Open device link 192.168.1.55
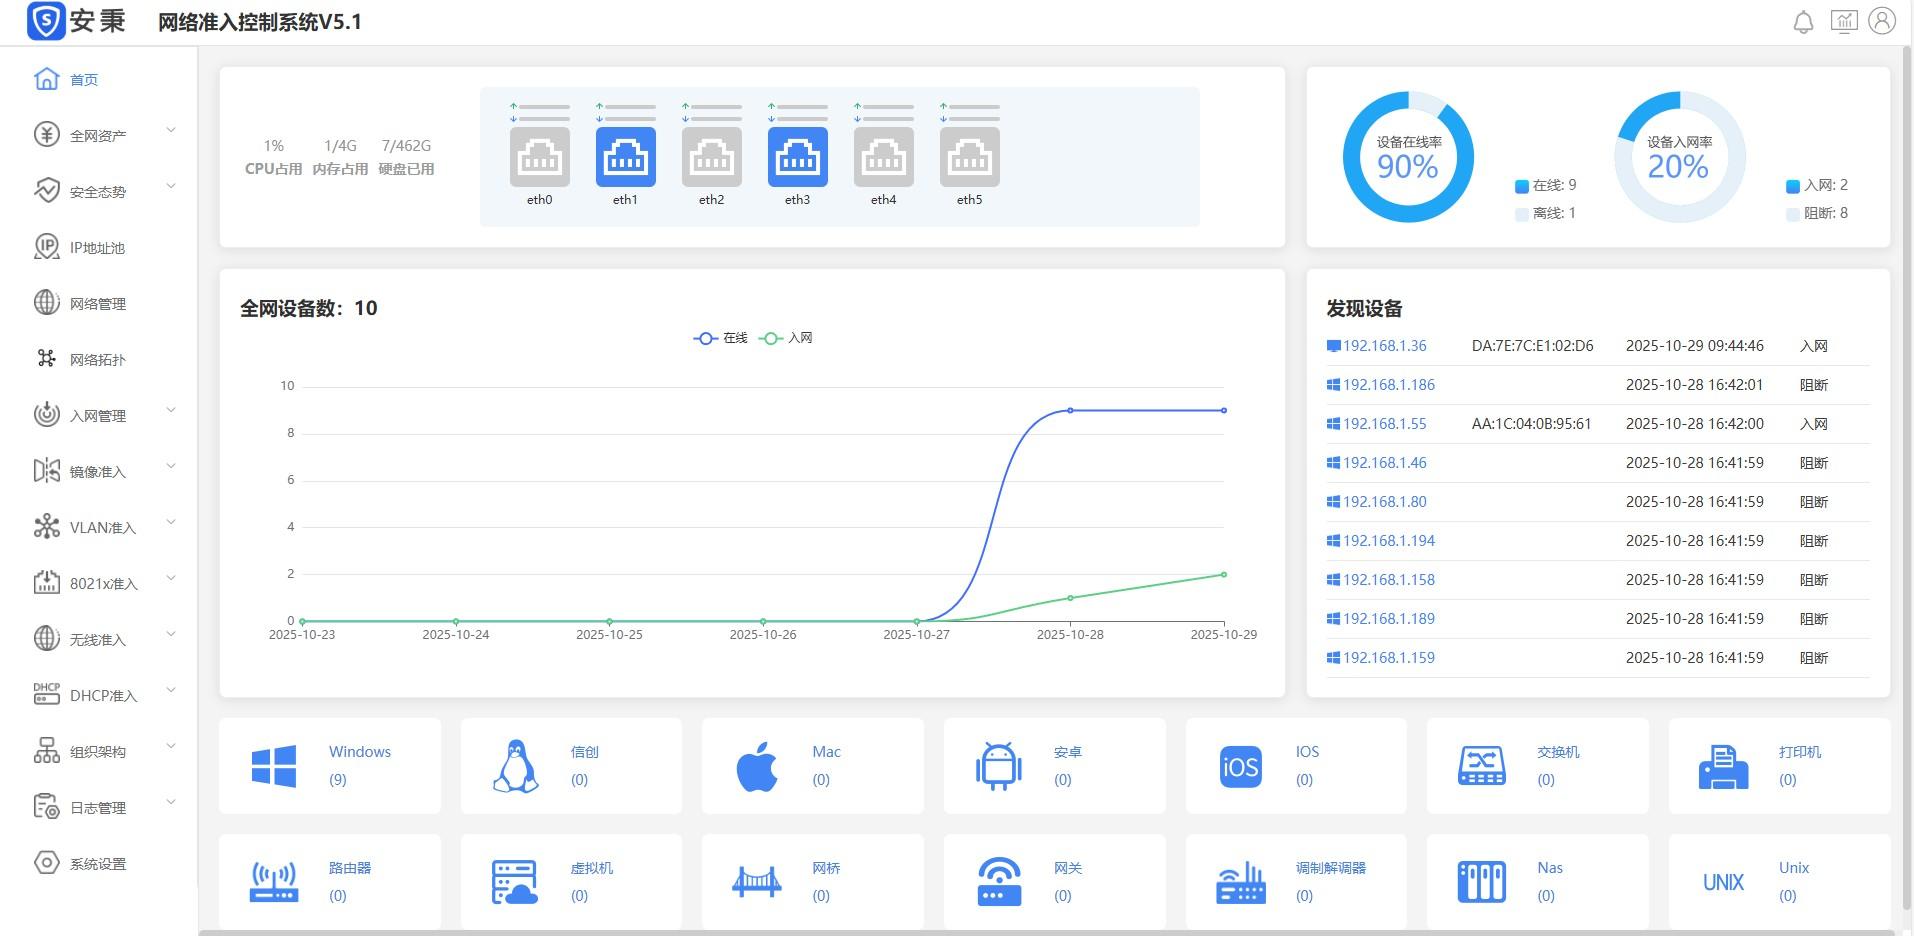The width and height of the screenshot is (1914, 936). [x=1384, y=424]
